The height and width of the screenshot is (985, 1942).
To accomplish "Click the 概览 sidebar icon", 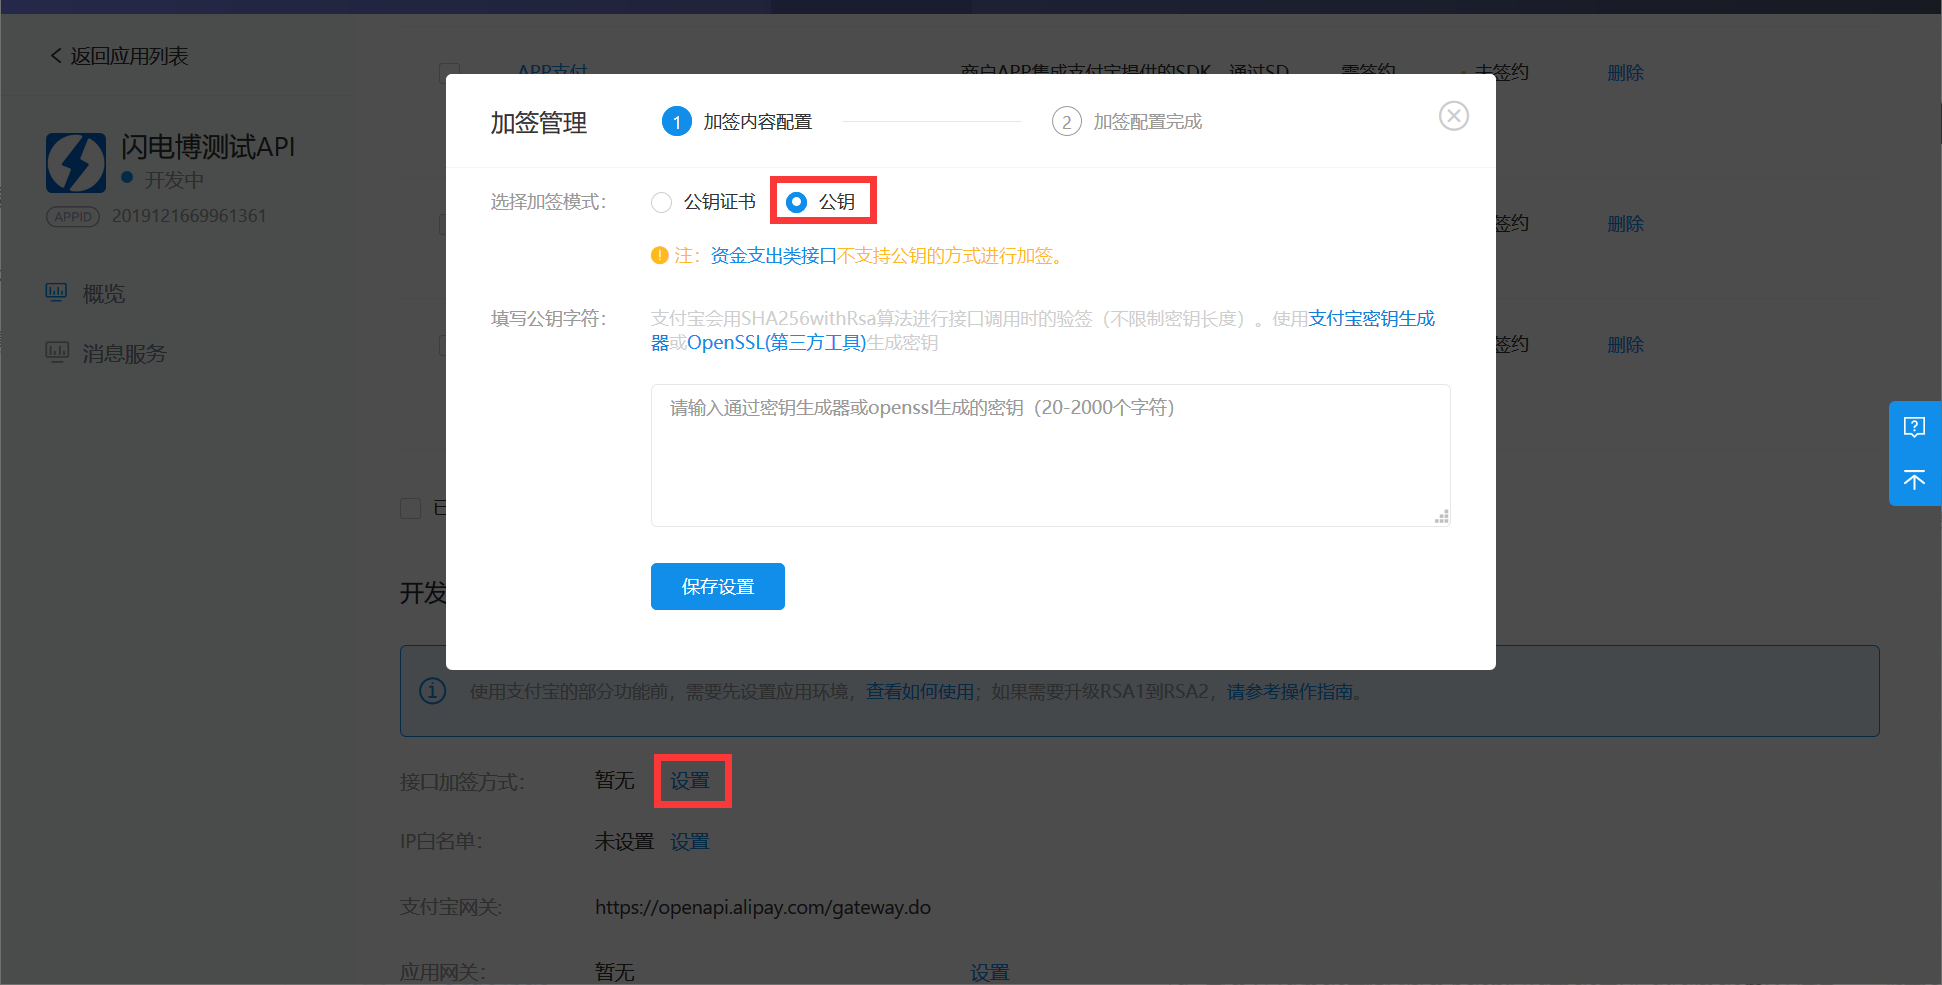I will 57,292.
